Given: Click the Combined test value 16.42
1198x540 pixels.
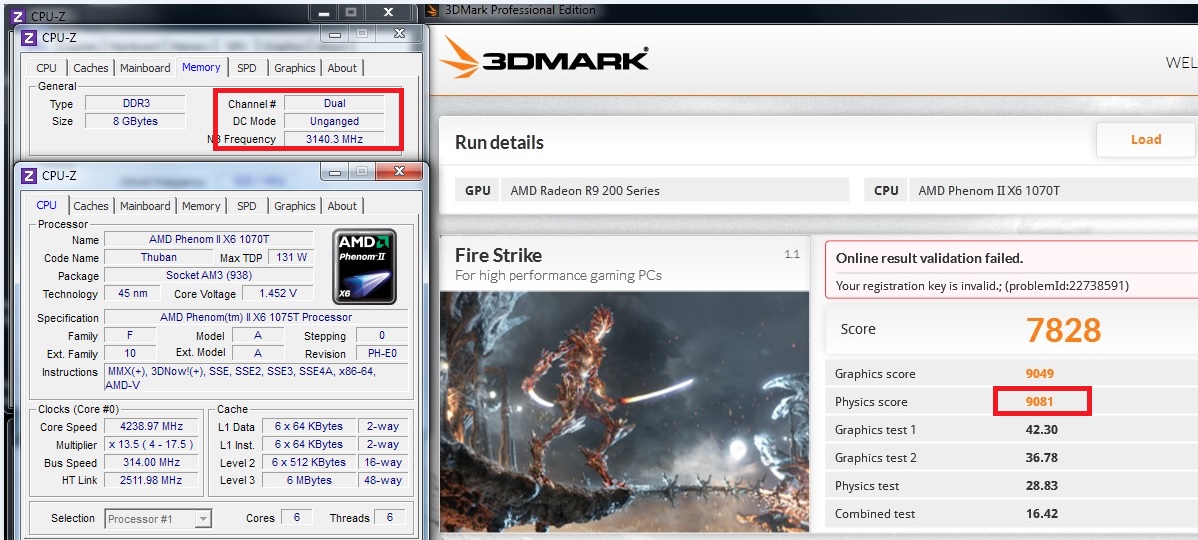Looking at the screenshot, I should pyautogui.click(x=1041, y=514).
